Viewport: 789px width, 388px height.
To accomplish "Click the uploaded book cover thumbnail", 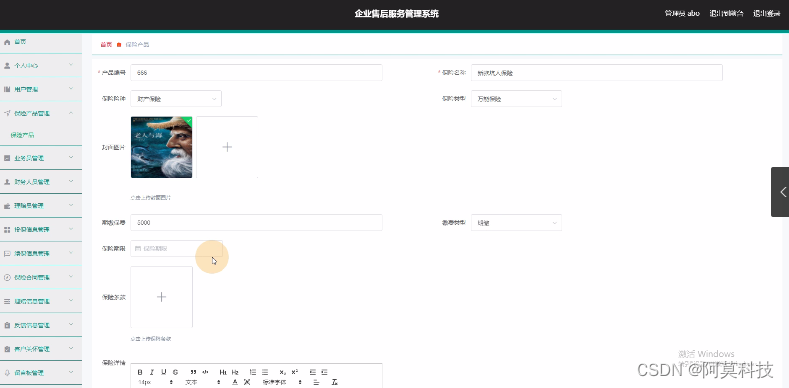I will 162,147.
